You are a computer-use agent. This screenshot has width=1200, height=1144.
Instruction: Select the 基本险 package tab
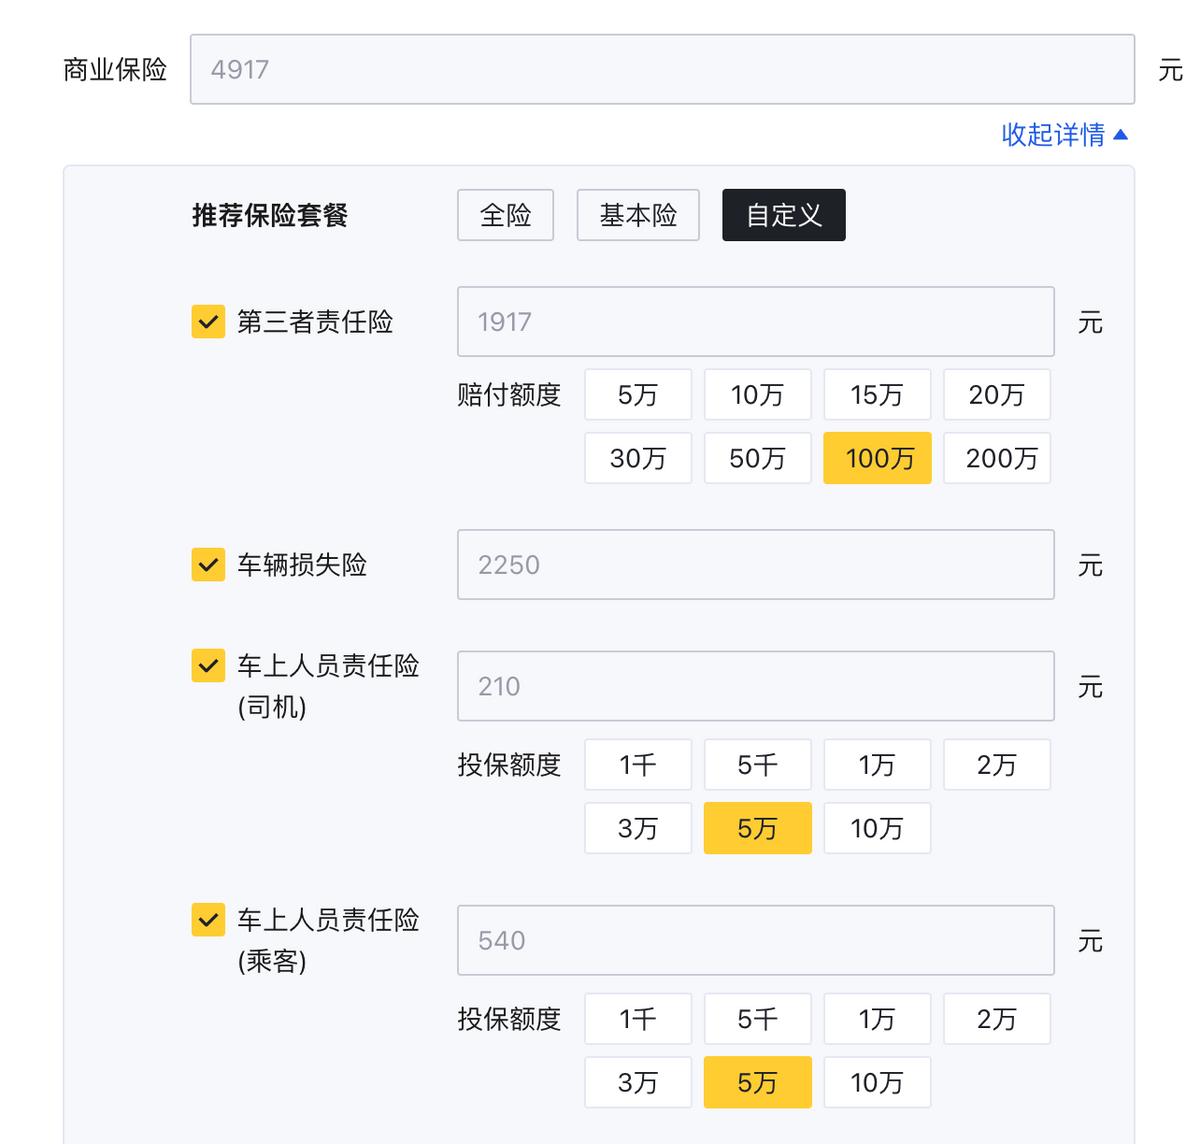click(638, 215)
